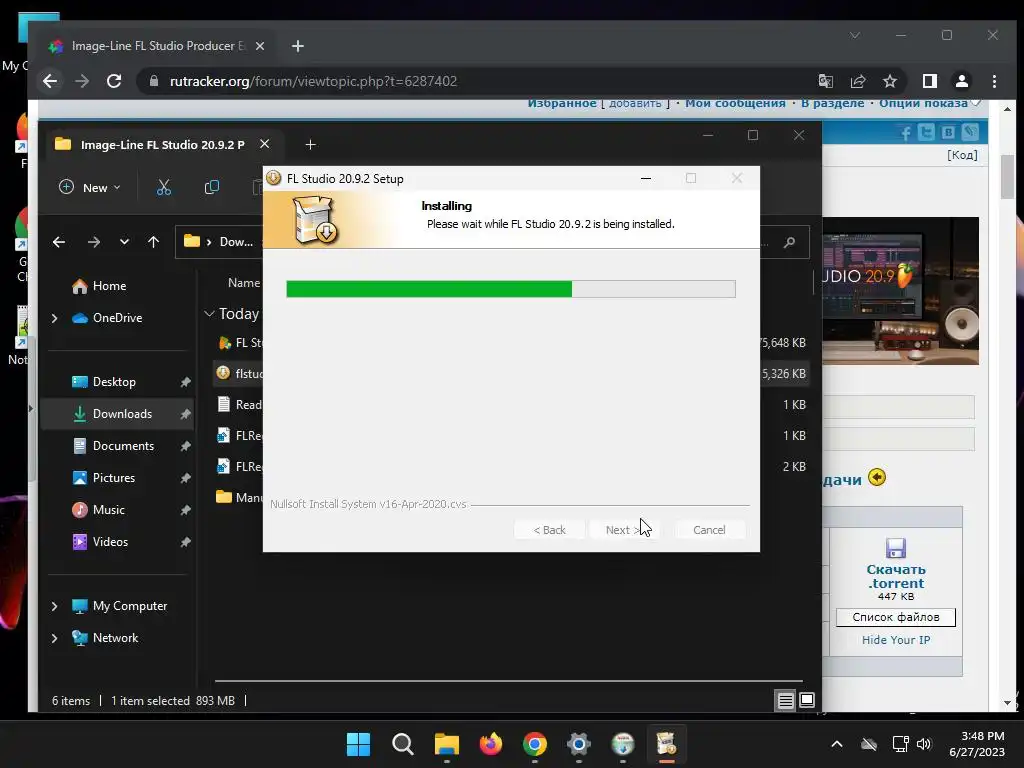
Task: Unpin Downloads from quick access
Action: 185,414
